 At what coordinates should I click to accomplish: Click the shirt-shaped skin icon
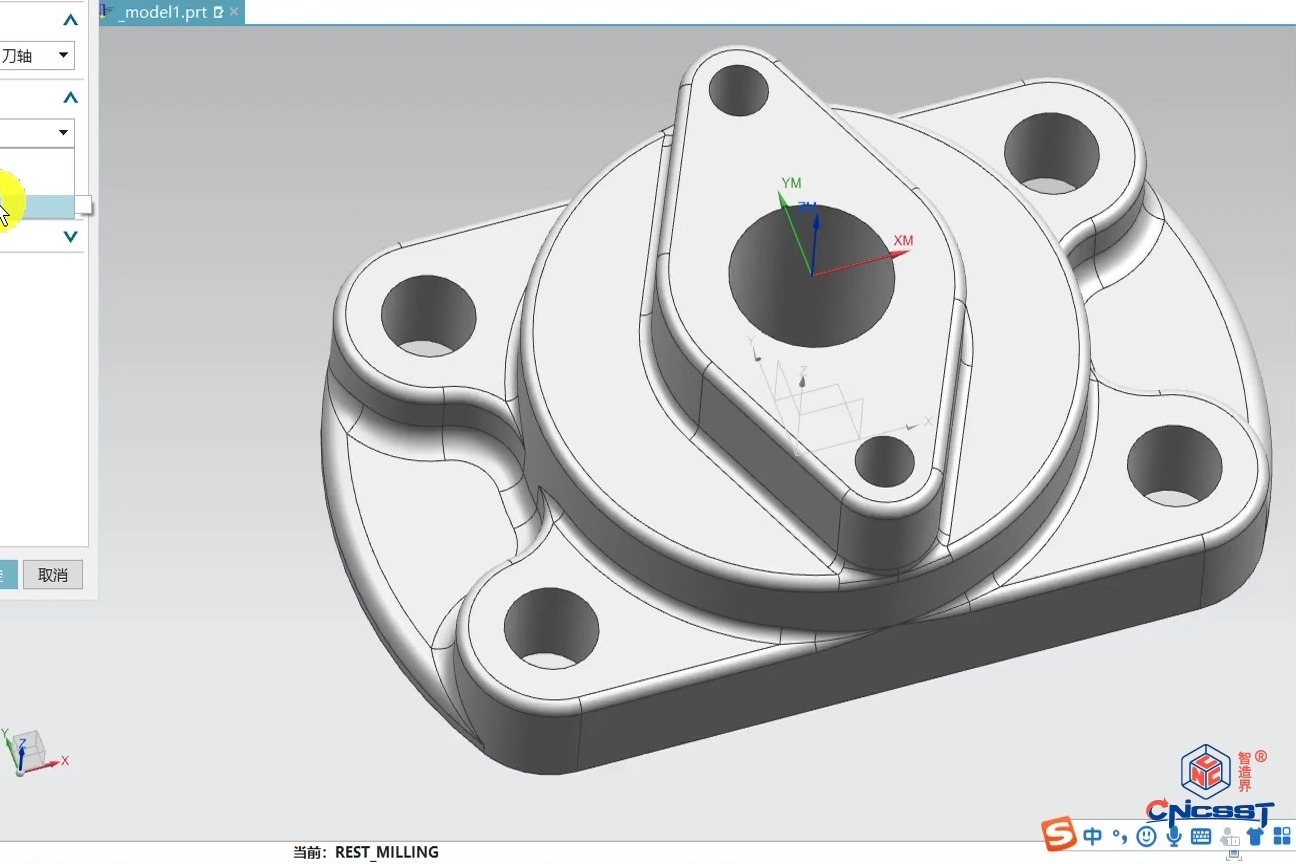[x=1256, y=836]
